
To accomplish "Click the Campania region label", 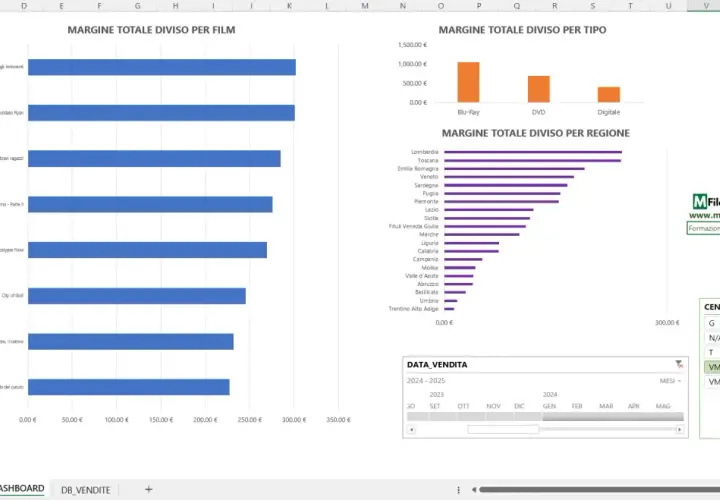I will click(x=426, y=259).
